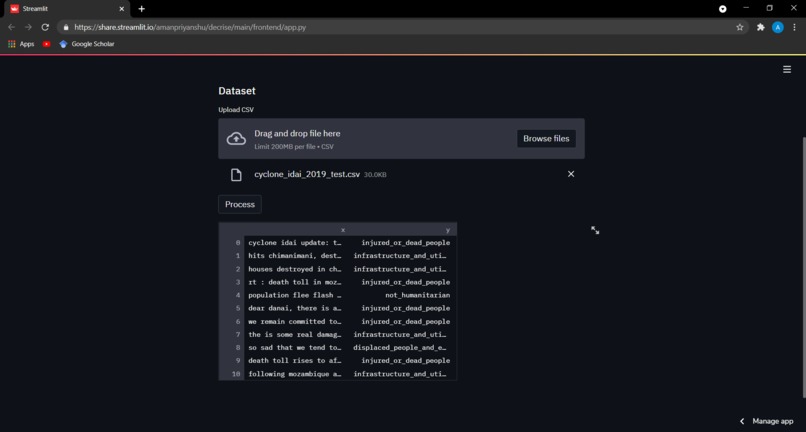
Task: Open a new browser tab
Action: pyautogui.click(x=141, y=9)
